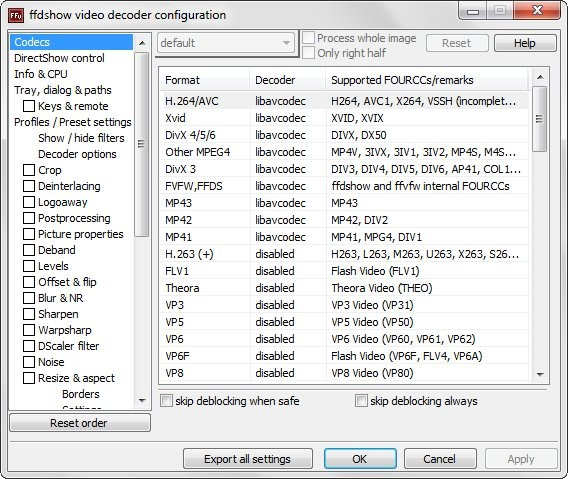
Task: Click sidebar scroll up arrow
Action: [x=142, y=43]
